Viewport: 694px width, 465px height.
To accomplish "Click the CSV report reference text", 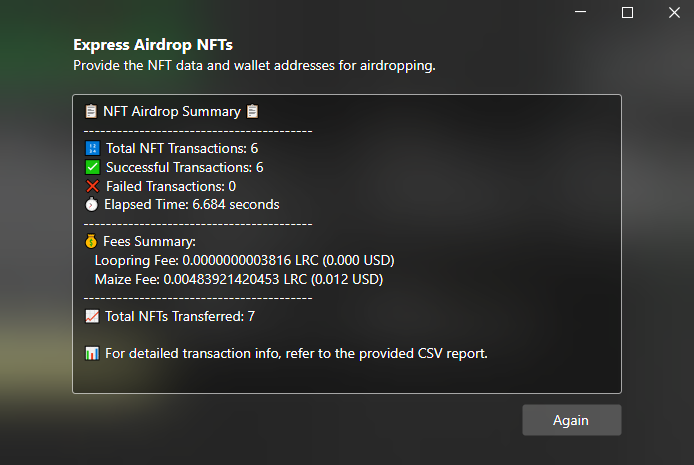I will point(296,354).
